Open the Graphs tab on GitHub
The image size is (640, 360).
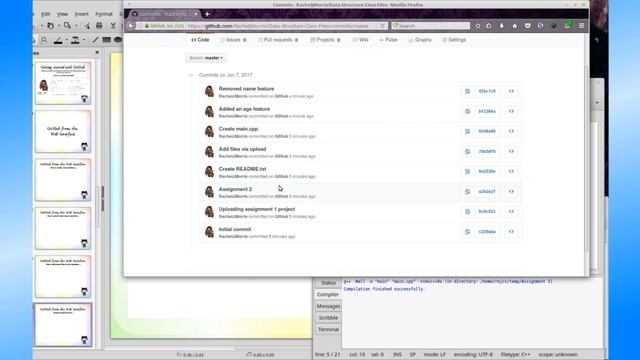coord(420,40)
